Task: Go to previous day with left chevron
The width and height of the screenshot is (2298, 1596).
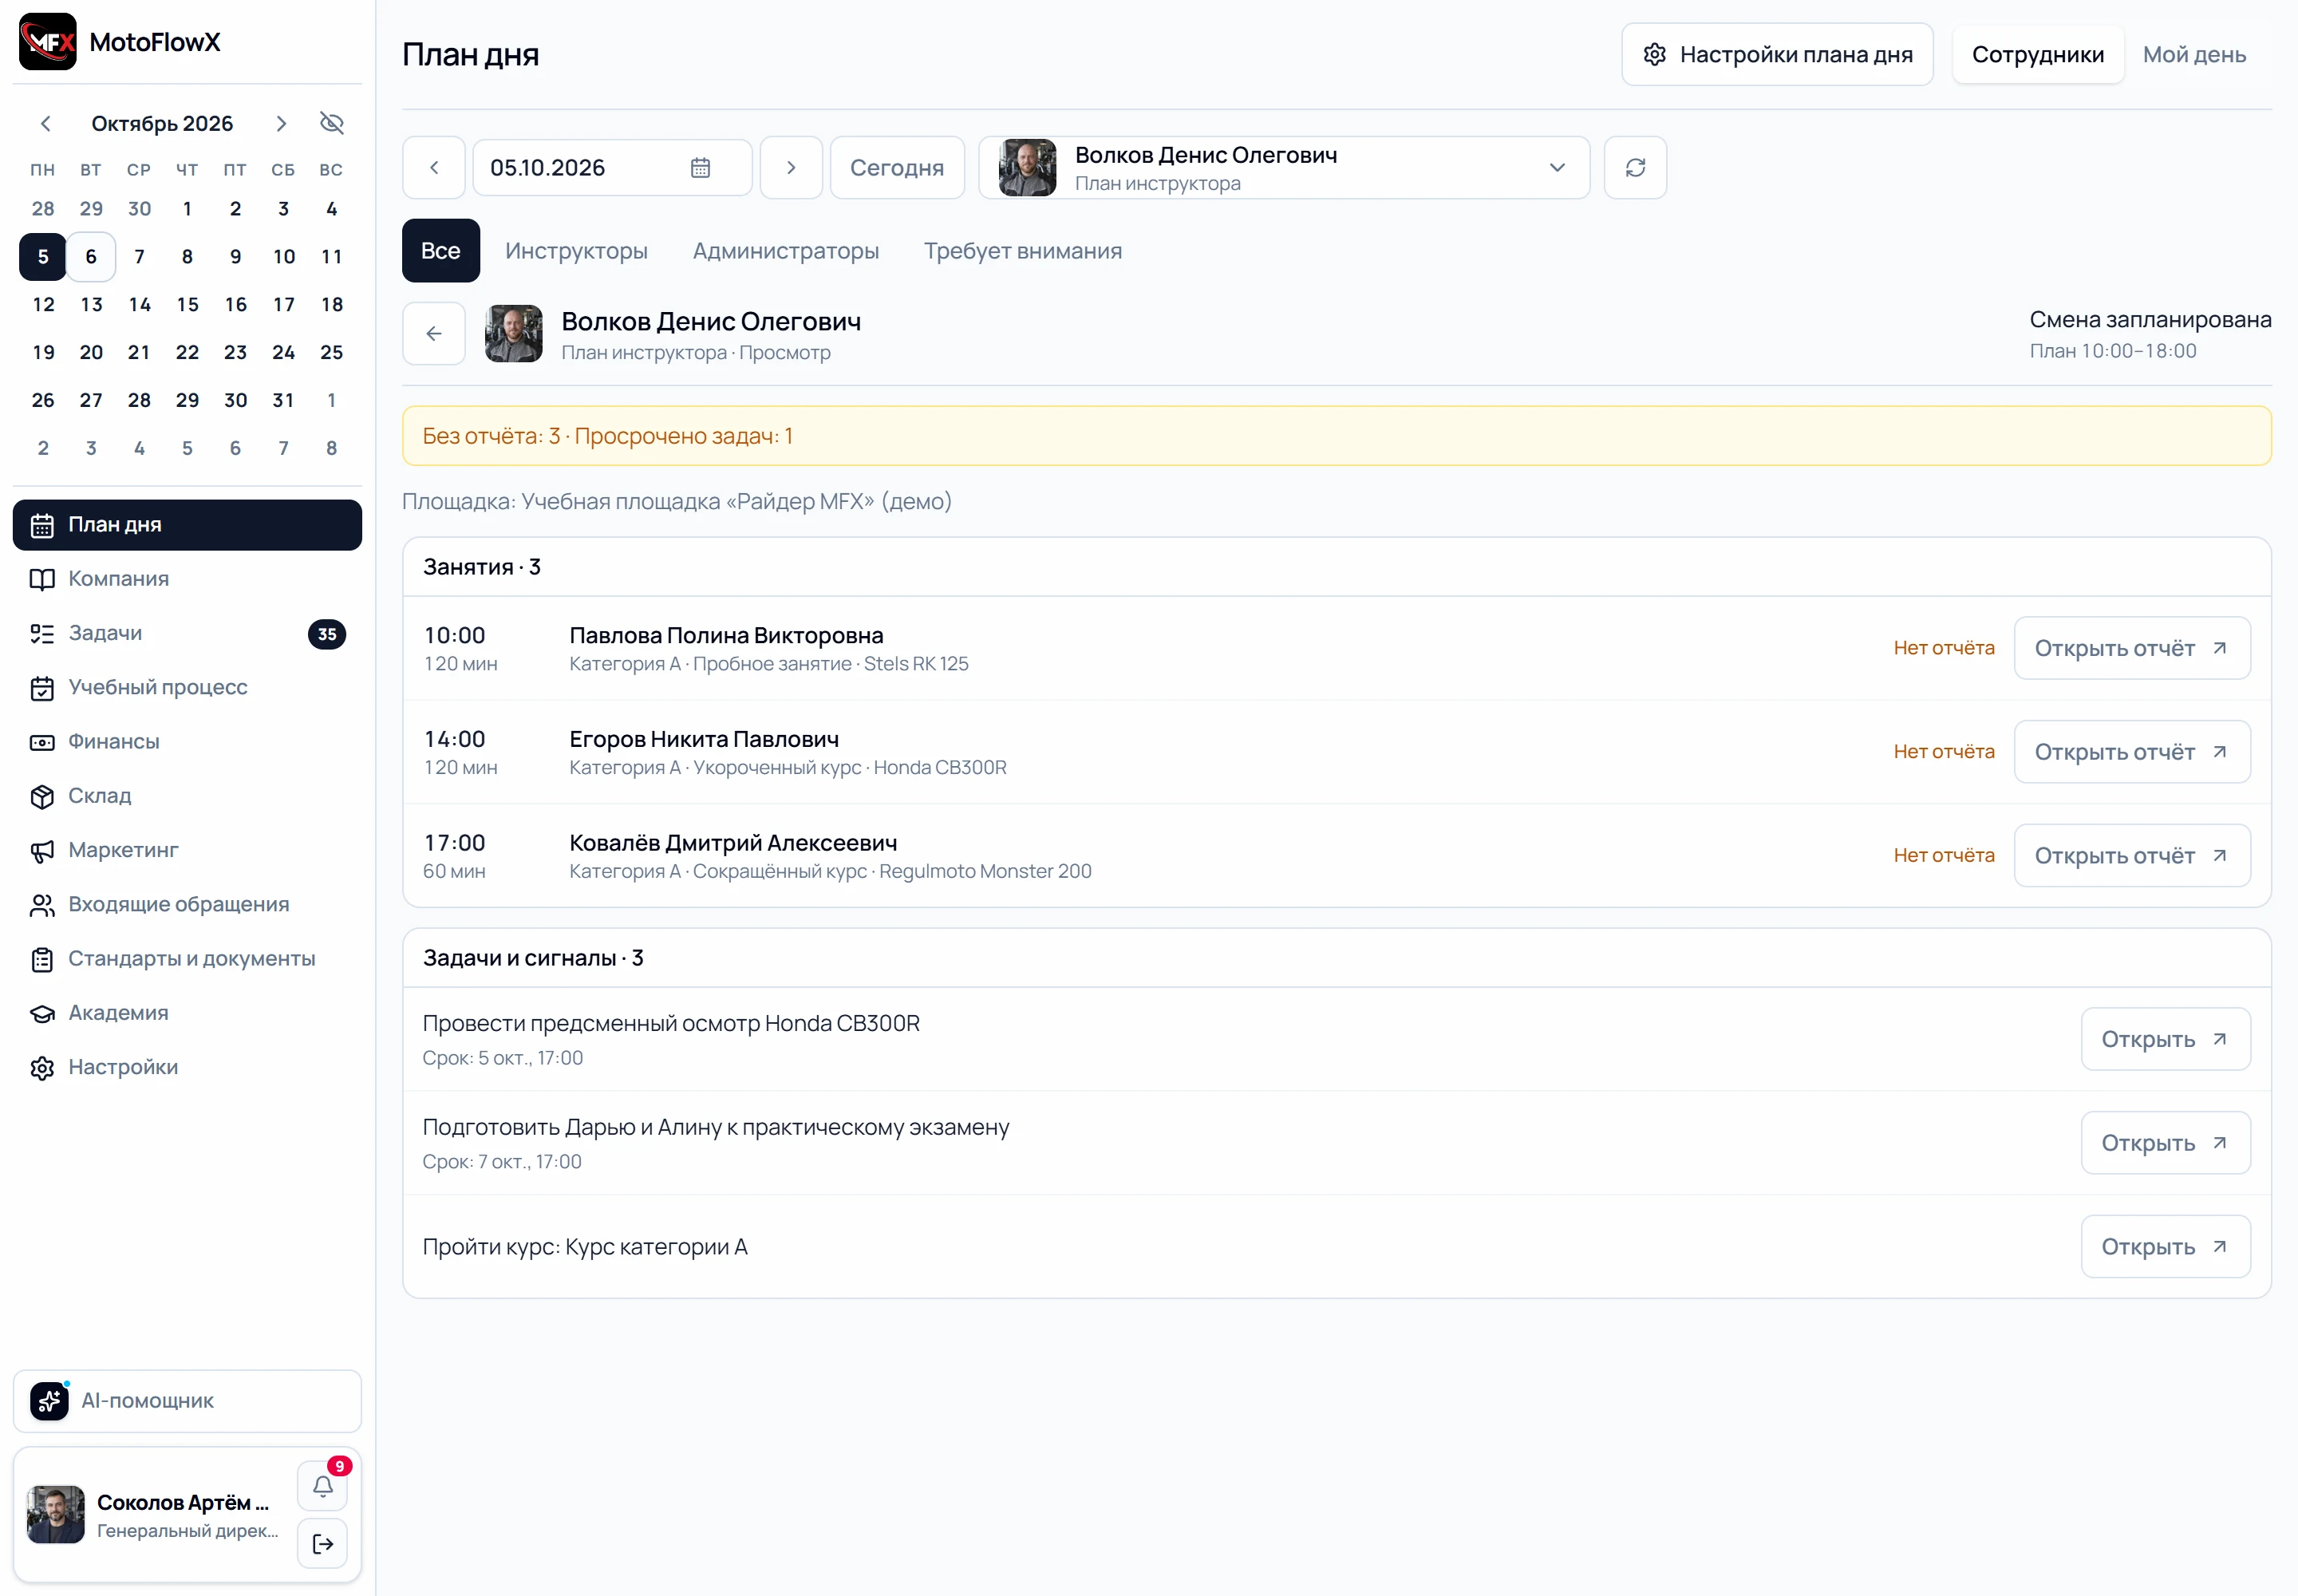Action: pos(434,168)
